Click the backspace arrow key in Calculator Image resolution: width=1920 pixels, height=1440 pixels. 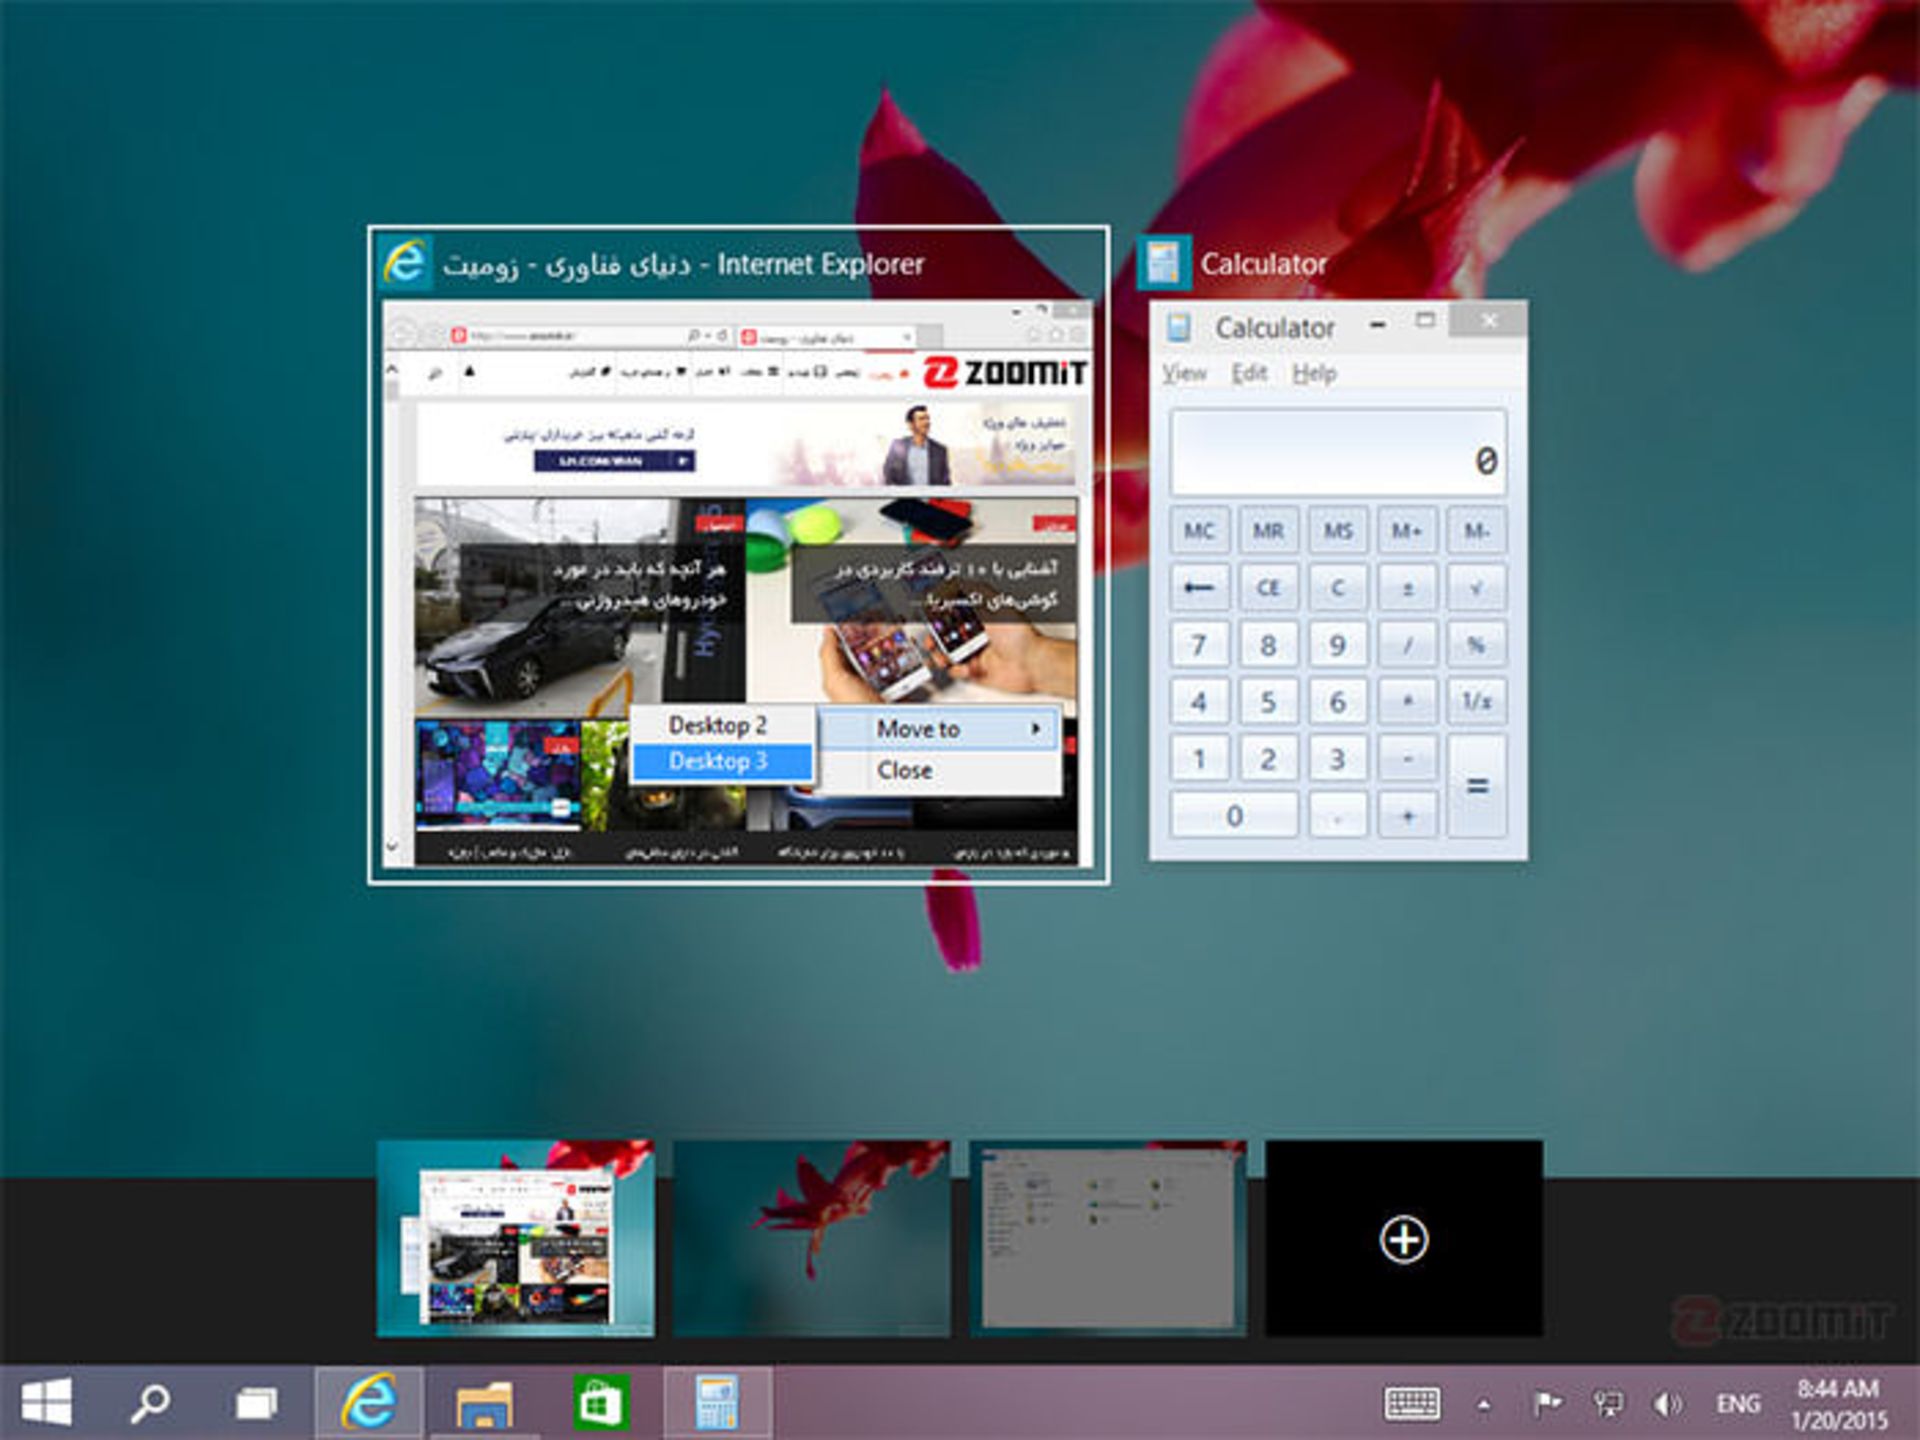point(1199,587)
